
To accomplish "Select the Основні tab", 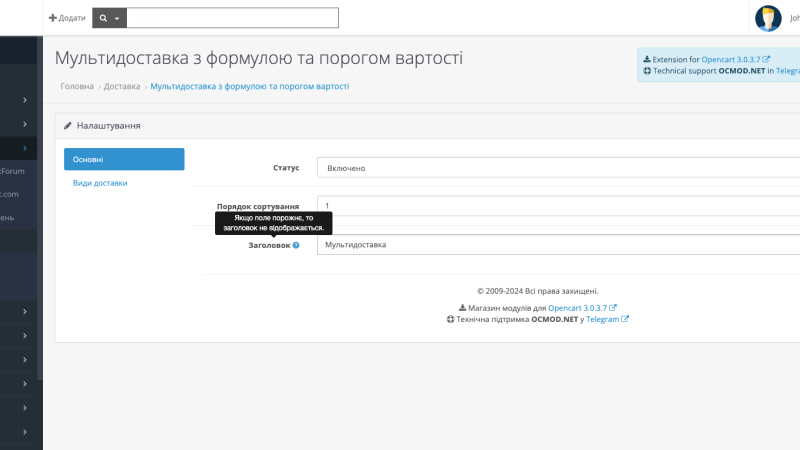I will coord(124,159).
